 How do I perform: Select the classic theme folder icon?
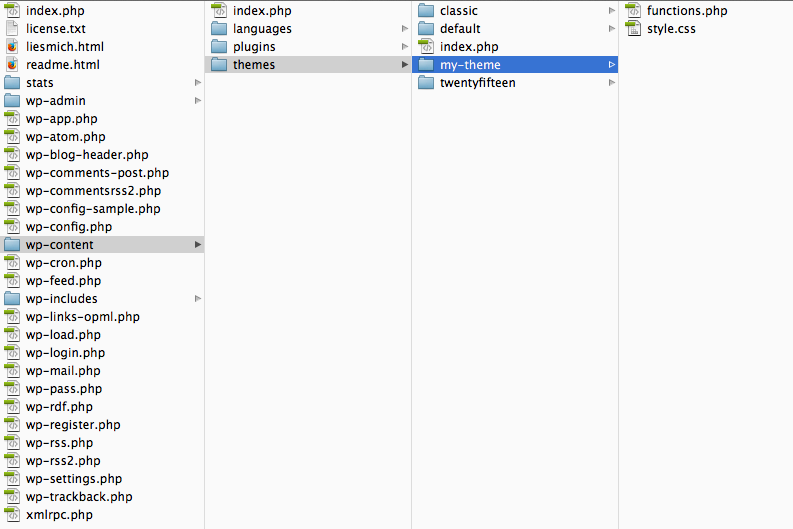[426, 10]
